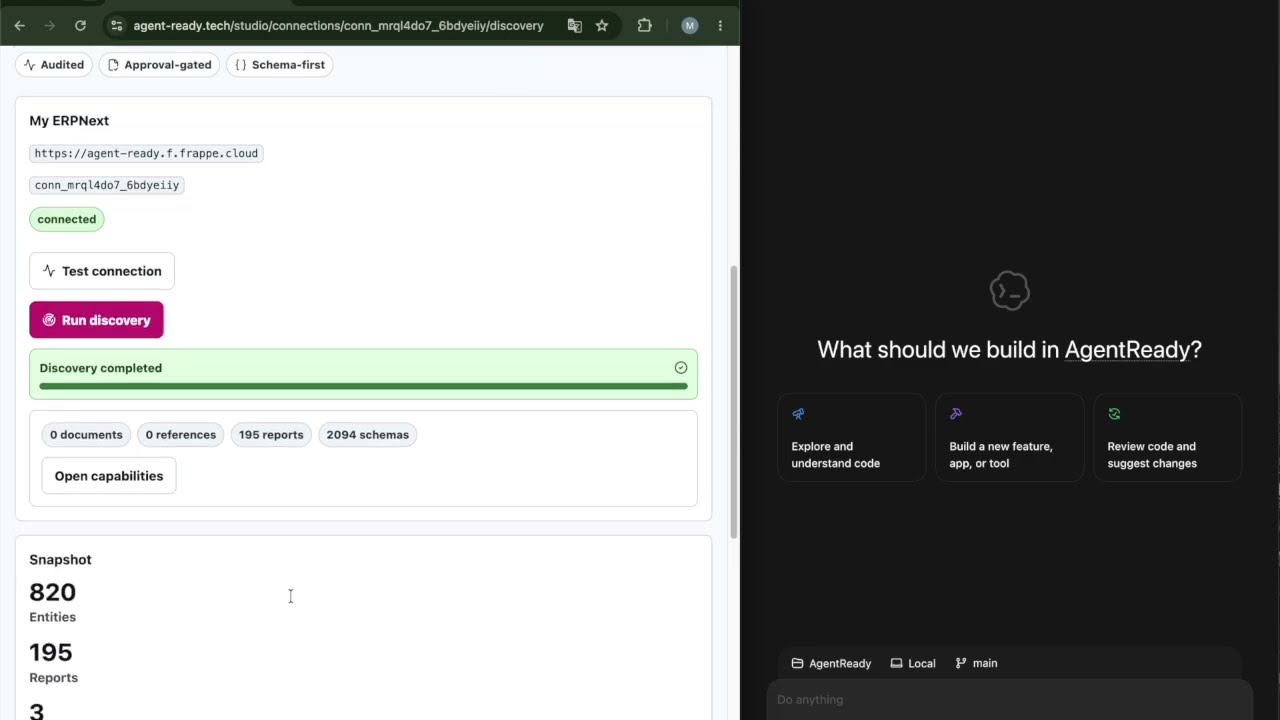Click the hammer icon on the Build card
1280x720 pixels.
click(x=956, y=414)
